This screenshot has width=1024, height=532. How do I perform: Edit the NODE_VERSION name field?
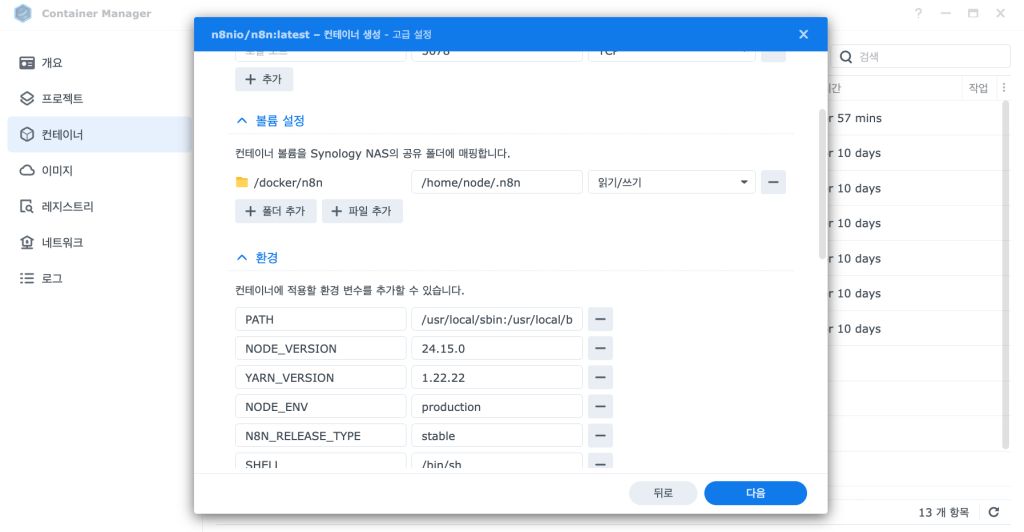[x=321, y=349]
